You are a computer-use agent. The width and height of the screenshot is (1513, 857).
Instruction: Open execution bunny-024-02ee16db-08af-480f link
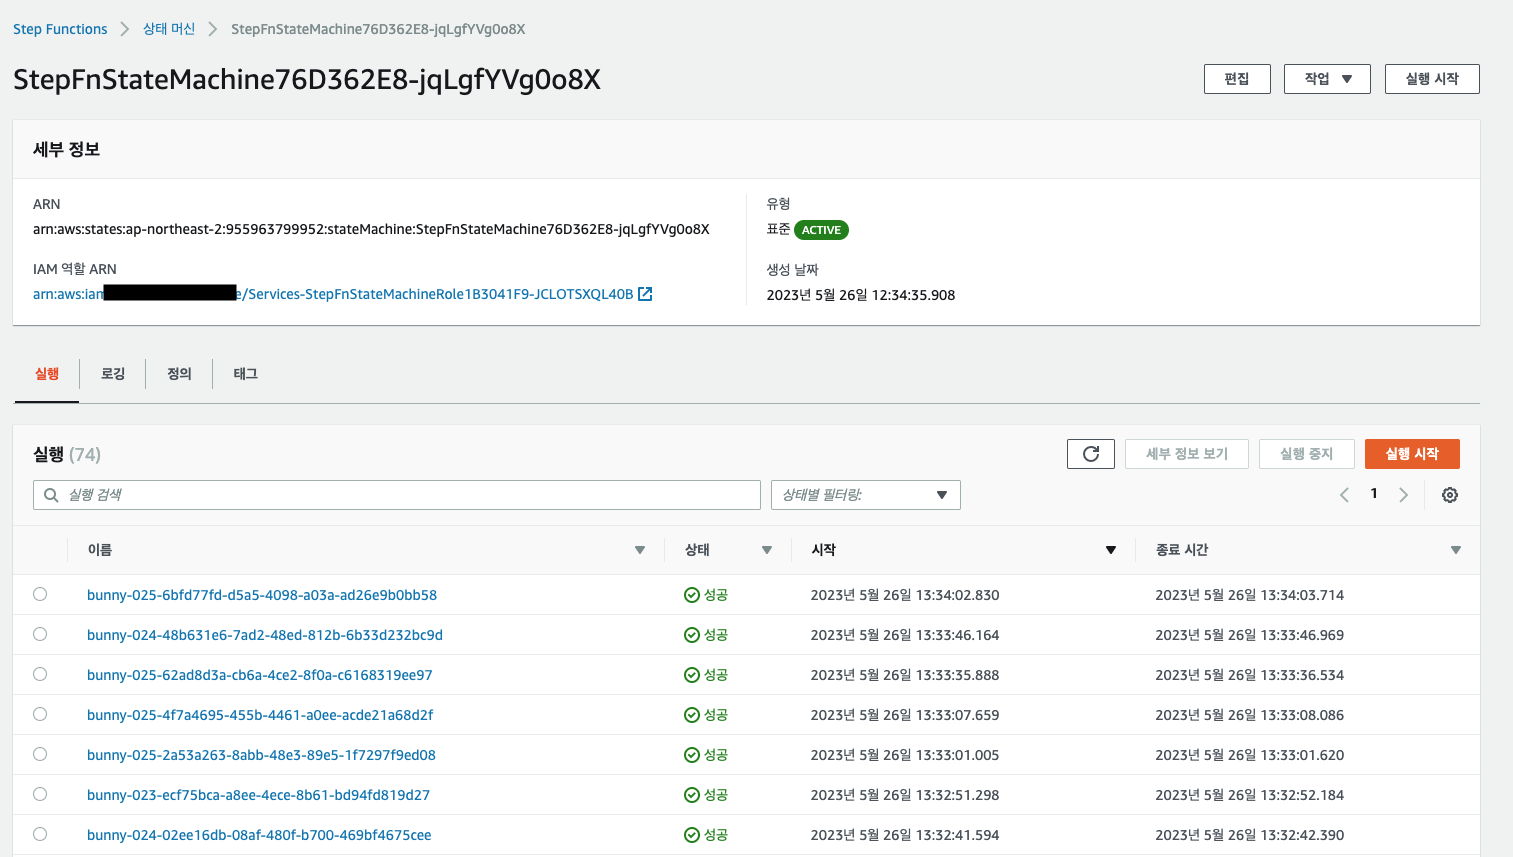click(x=259, y=835)
